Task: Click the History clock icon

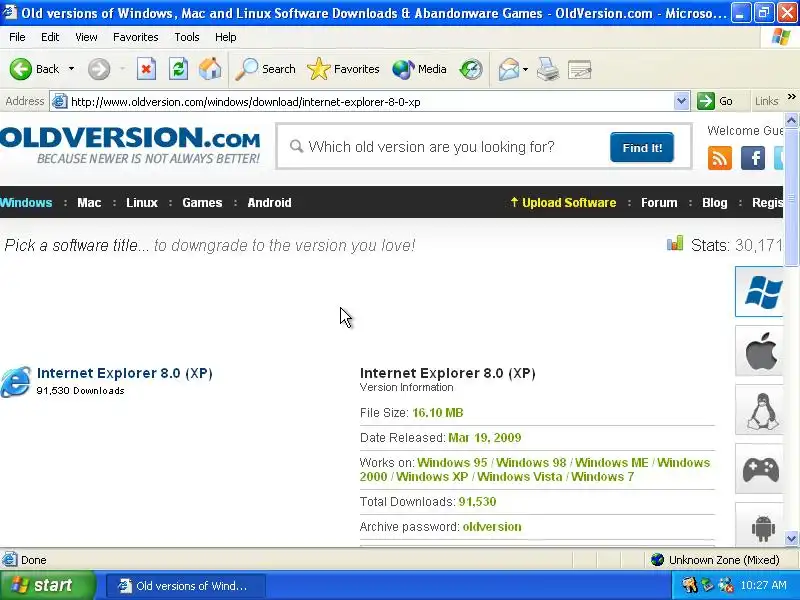Action: coord(470,69)
